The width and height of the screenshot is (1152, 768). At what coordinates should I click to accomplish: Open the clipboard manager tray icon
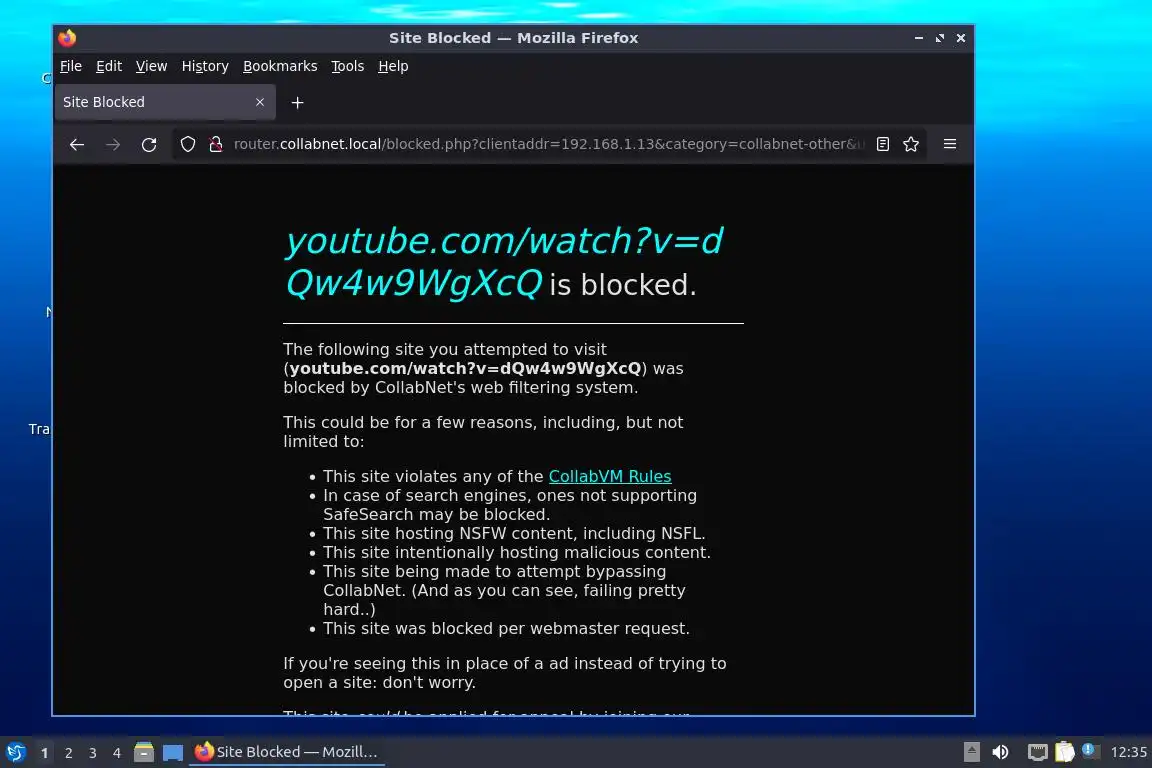pos(1065,752)
